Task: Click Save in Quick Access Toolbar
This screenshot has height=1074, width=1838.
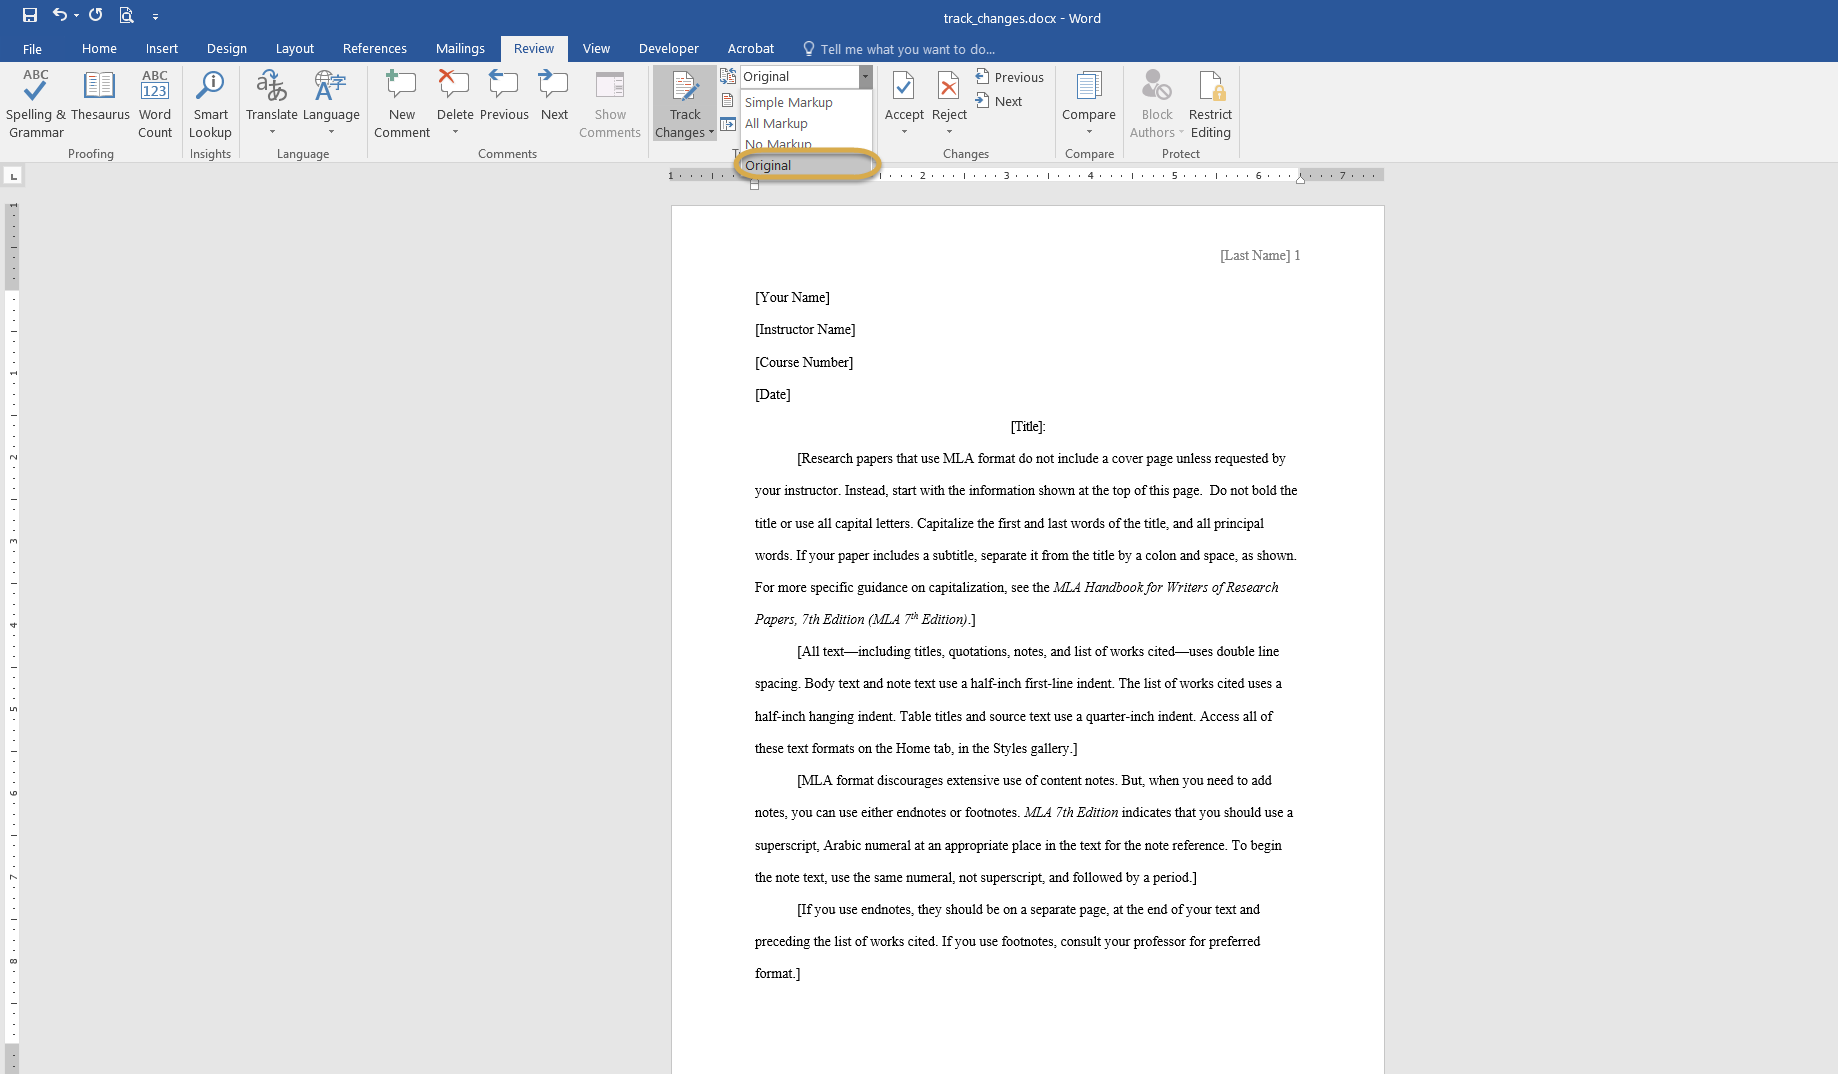Action: pos(30,15)
